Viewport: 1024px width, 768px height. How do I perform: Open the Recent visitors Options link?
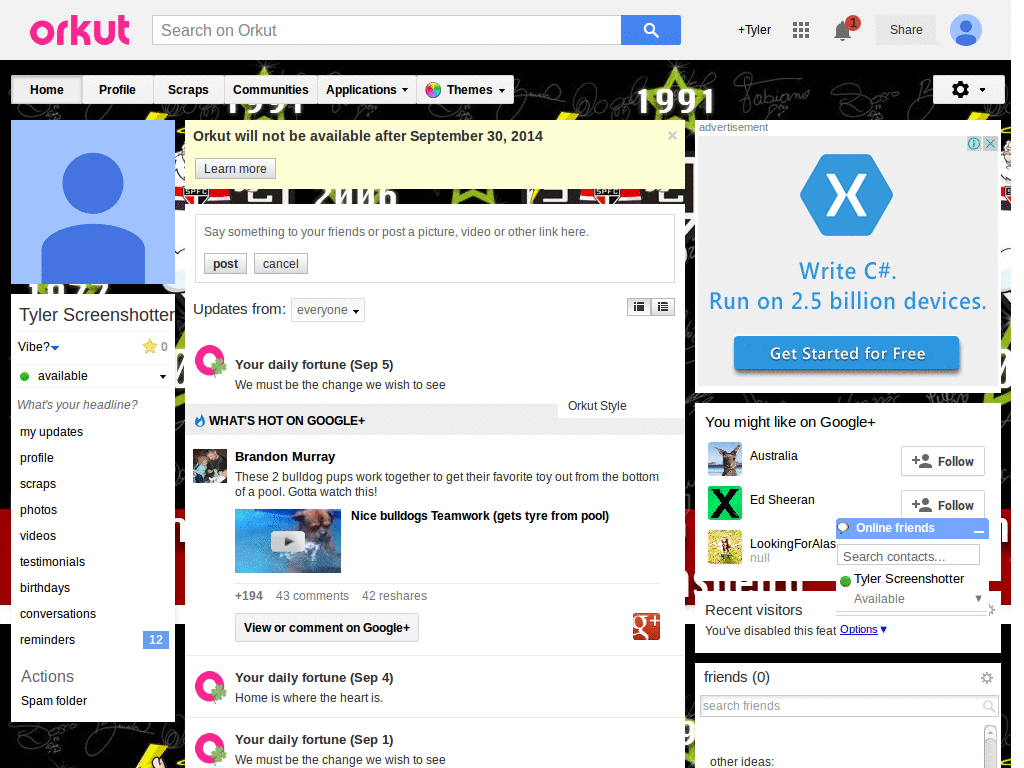pos(863,630)
